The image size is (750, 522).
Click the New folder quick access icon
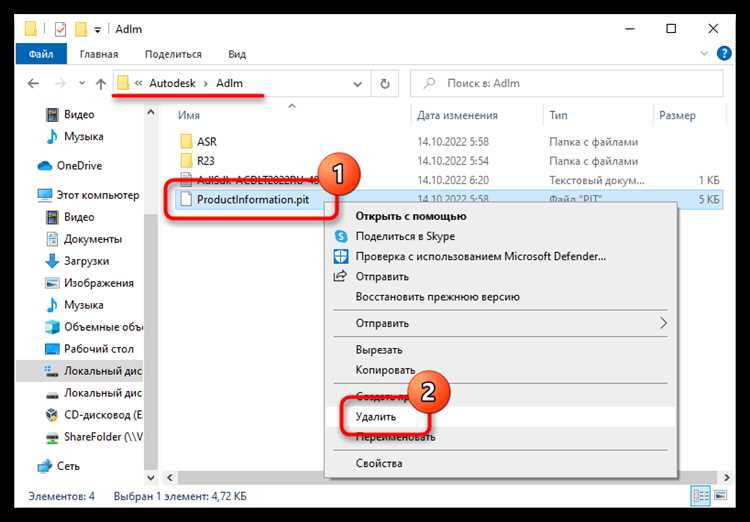click(x=81, y=29)
